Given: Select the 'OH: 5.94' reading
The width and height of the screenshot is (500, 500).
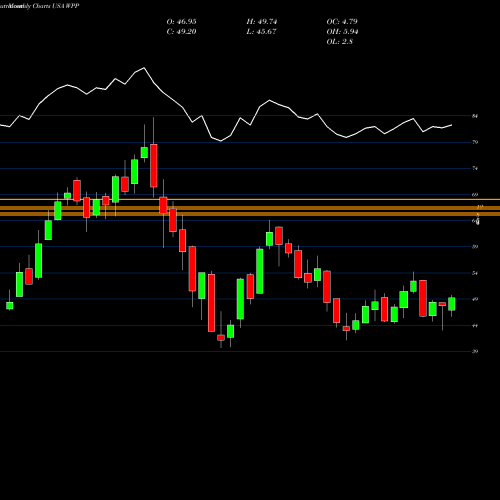Looking at the screenshot, I should point(342,32).
